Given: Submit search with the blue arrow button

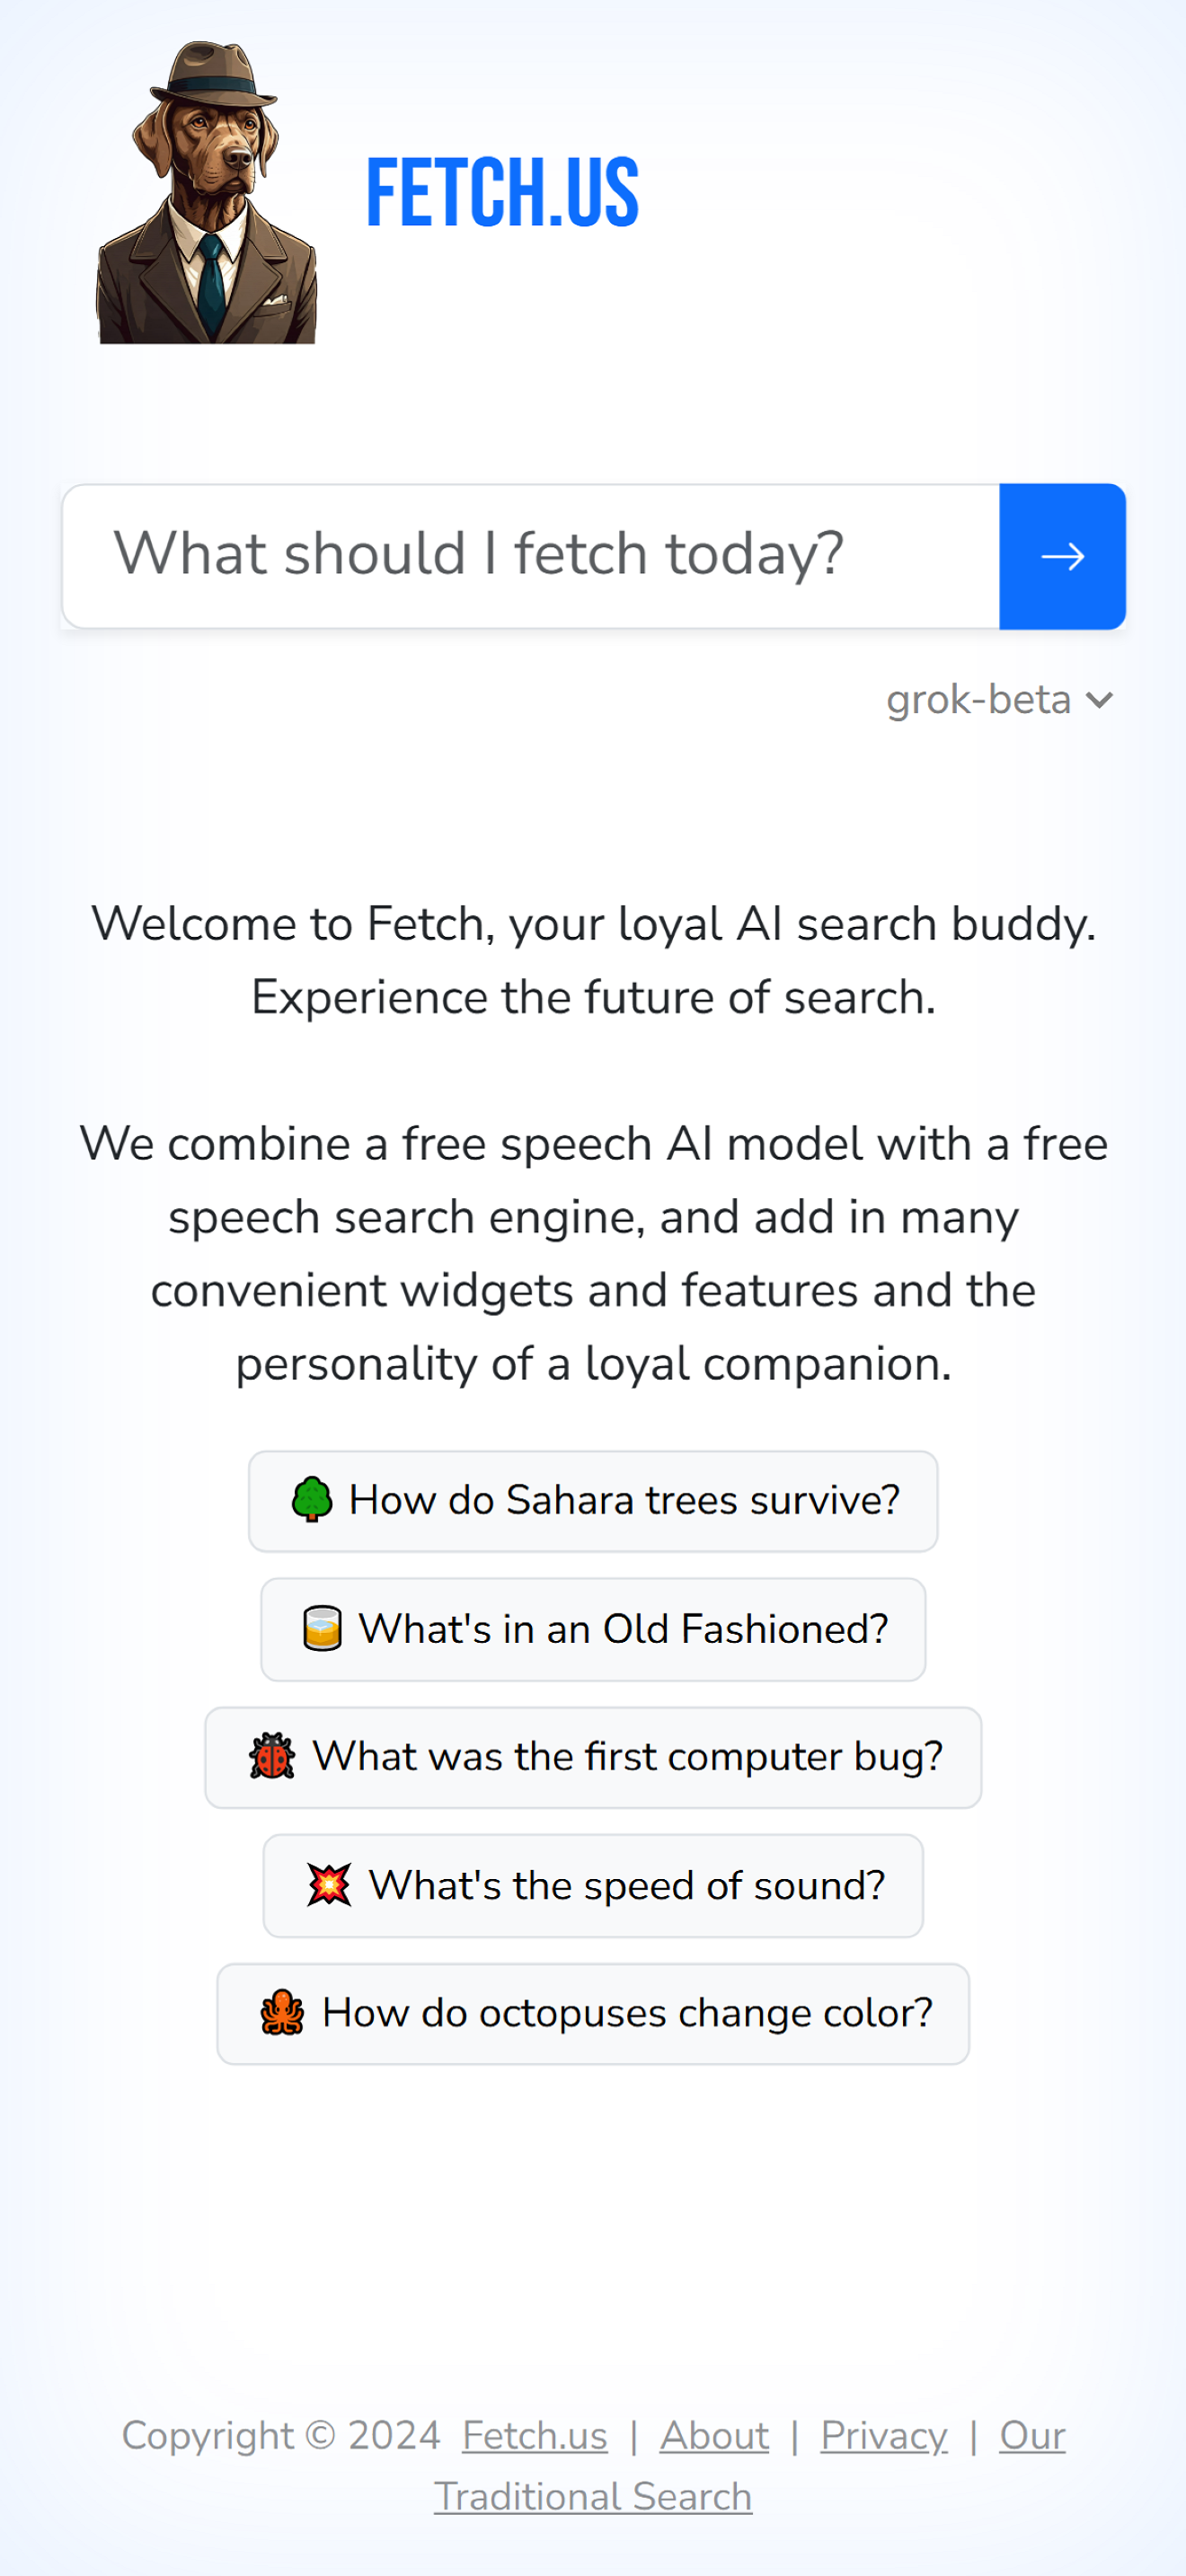Looking at the screenshot, I should click(x=1062, y=556).
